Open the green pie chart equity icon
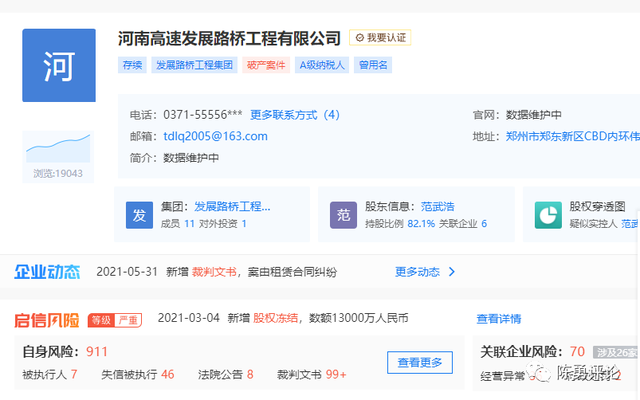 click(548, 215)
